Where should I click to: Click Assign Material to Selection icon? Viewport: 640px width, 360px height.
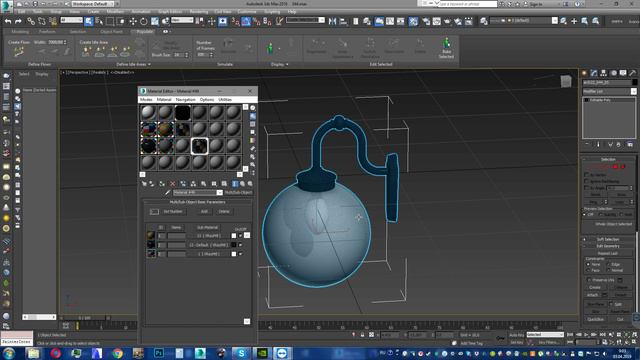tap(162, 184)
